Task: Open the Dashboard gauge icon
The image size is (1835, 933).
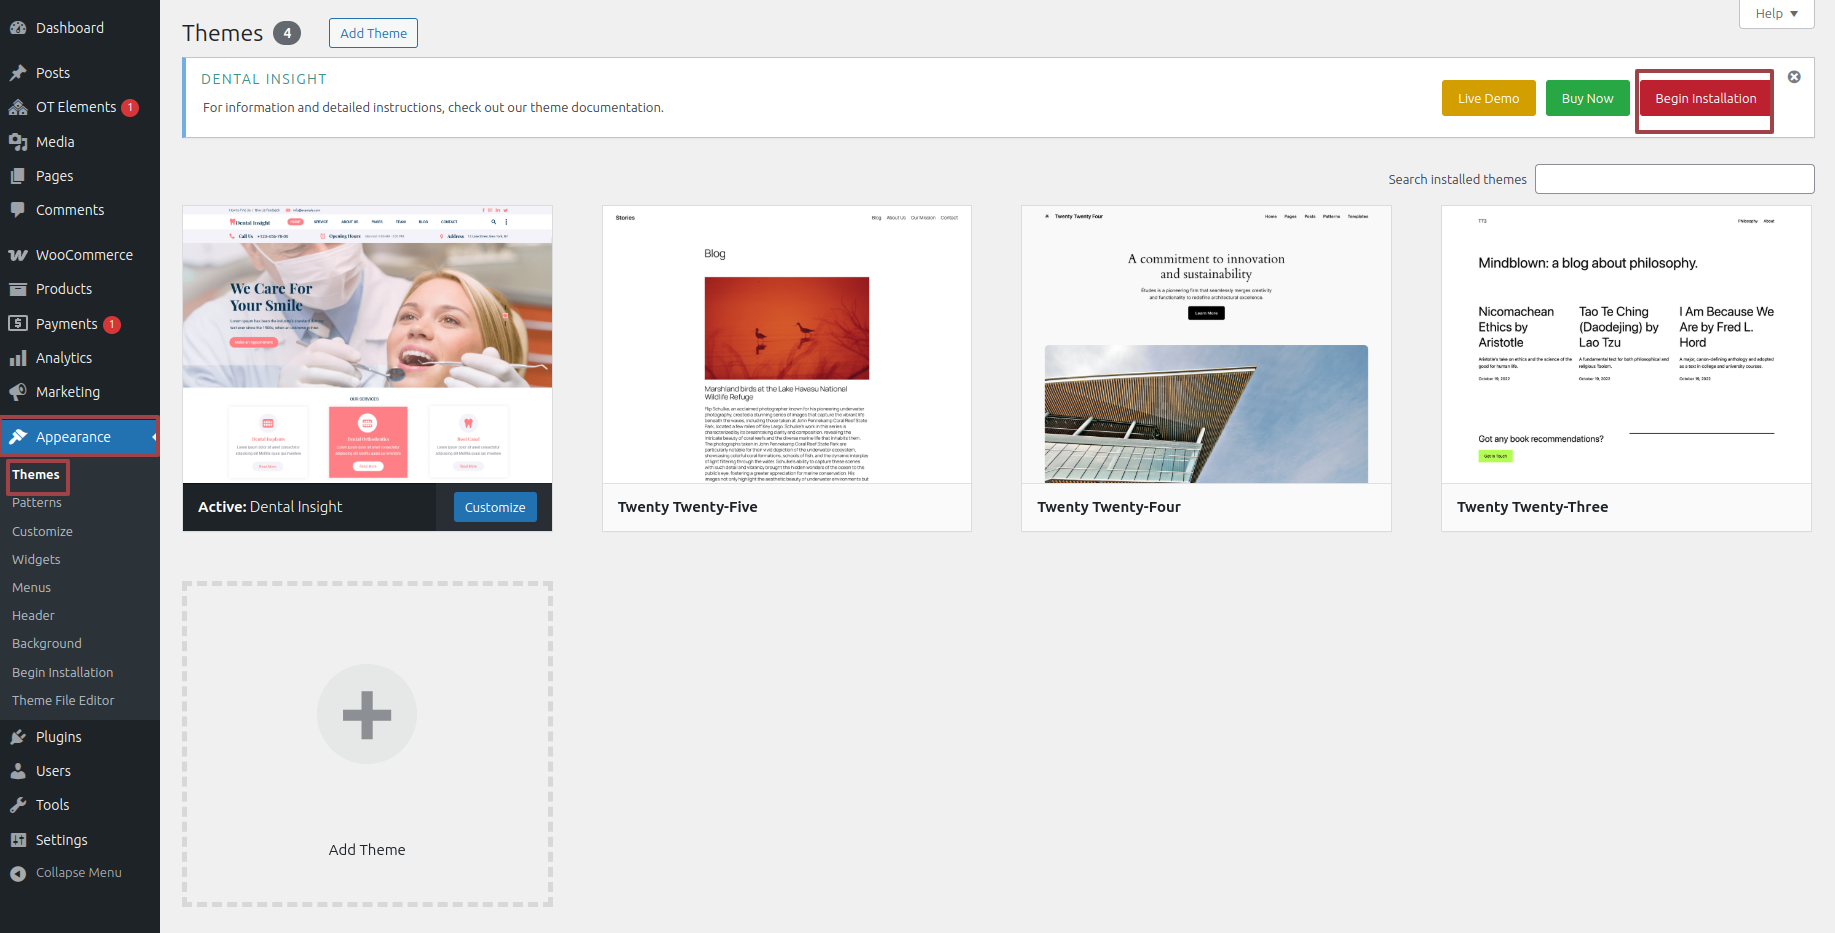Action: pos(18,28)
